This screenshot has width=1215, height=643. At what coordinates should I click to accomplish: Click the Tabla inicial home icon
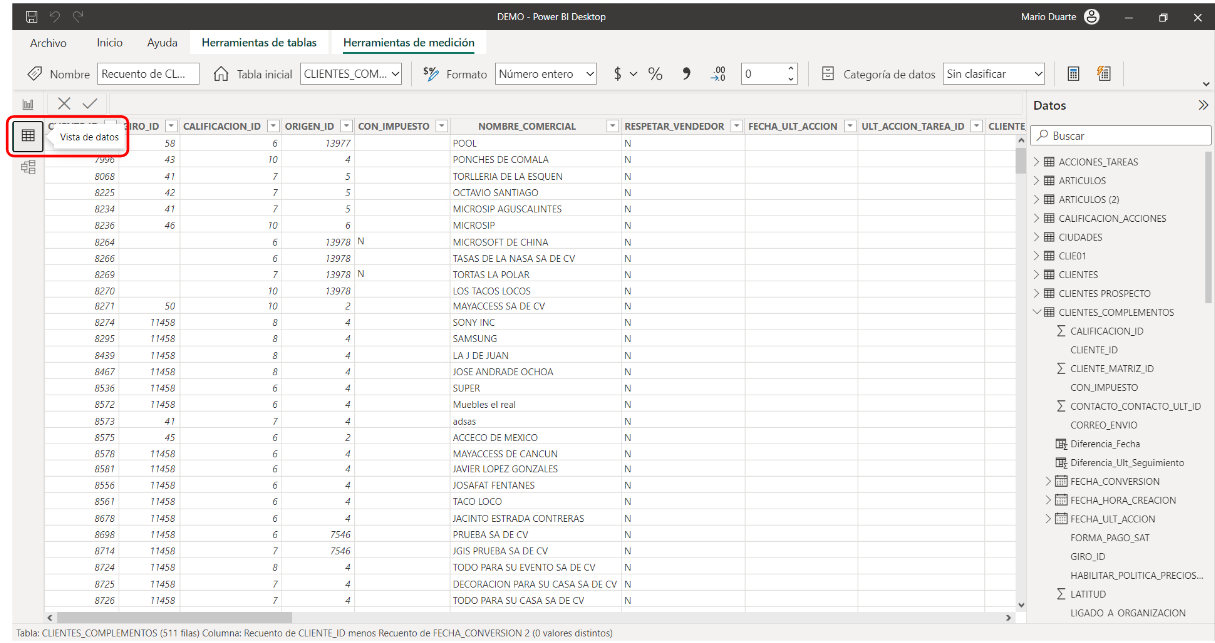221,74
